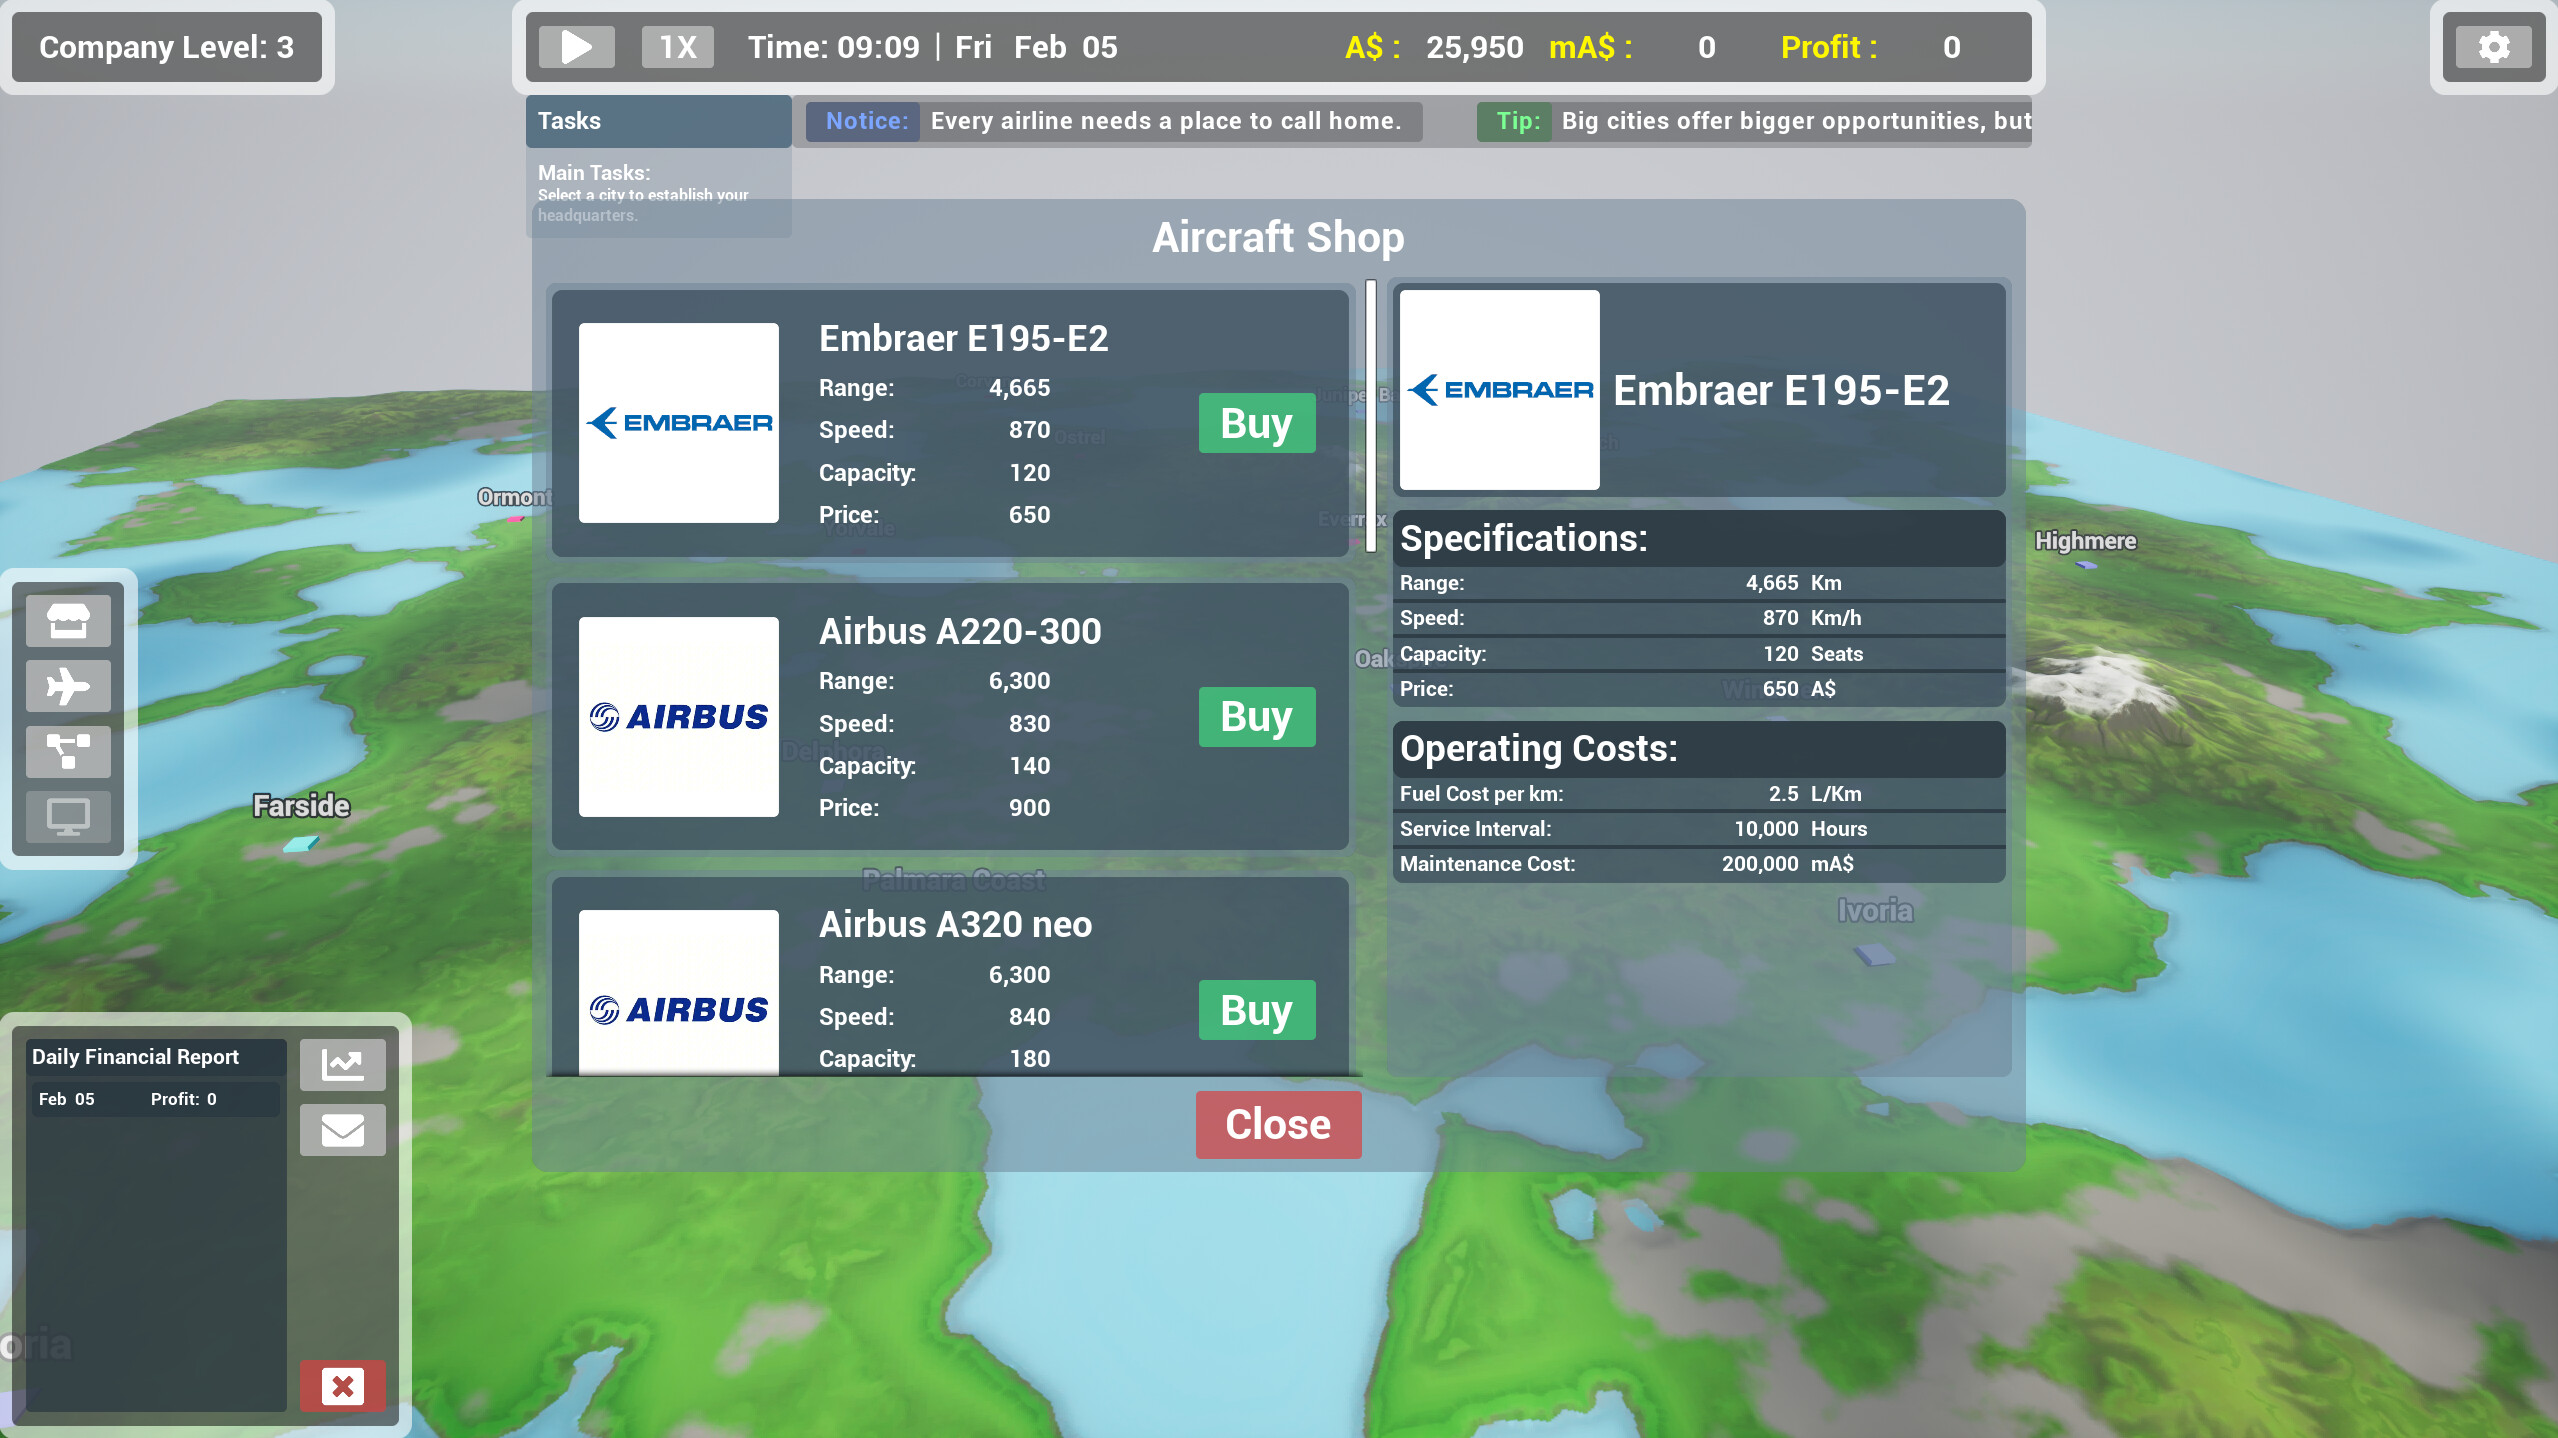Select the Airbus A320 neo logo thumbnail

tap(679, 992)
